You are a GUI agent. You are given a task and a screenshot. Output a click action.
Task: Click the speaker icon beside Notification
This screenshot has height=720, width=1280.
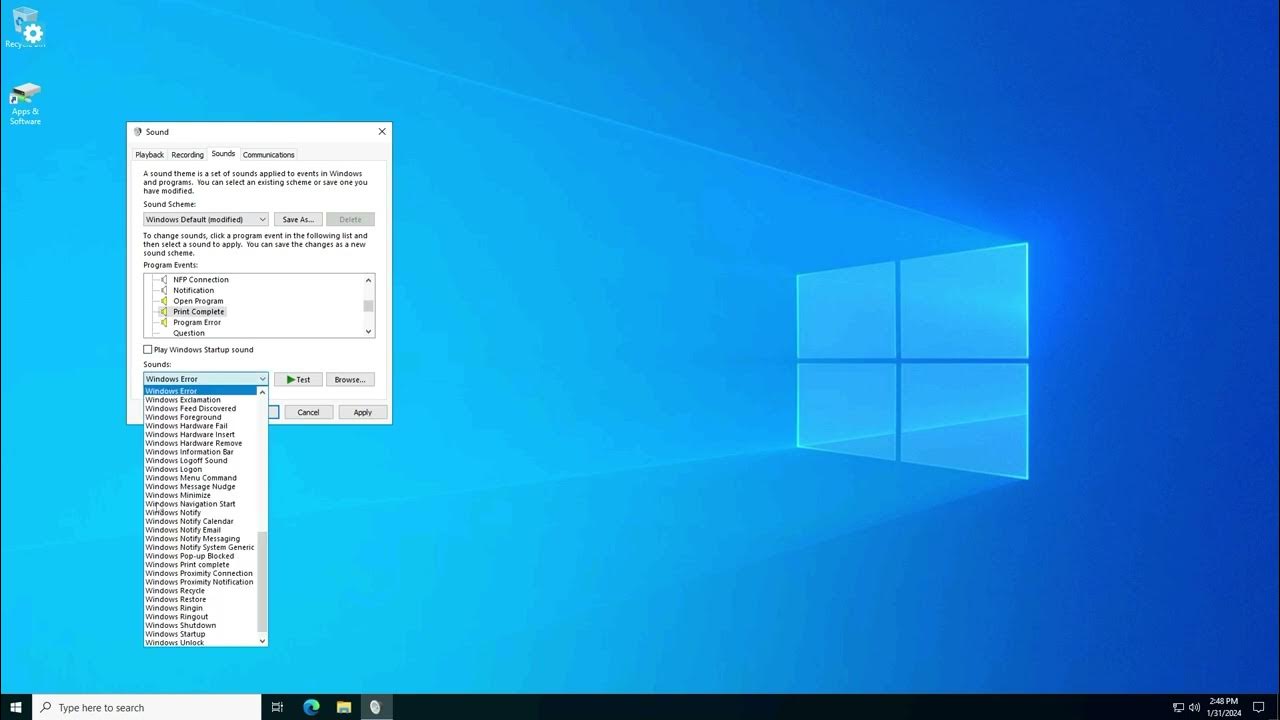[164, 290]
